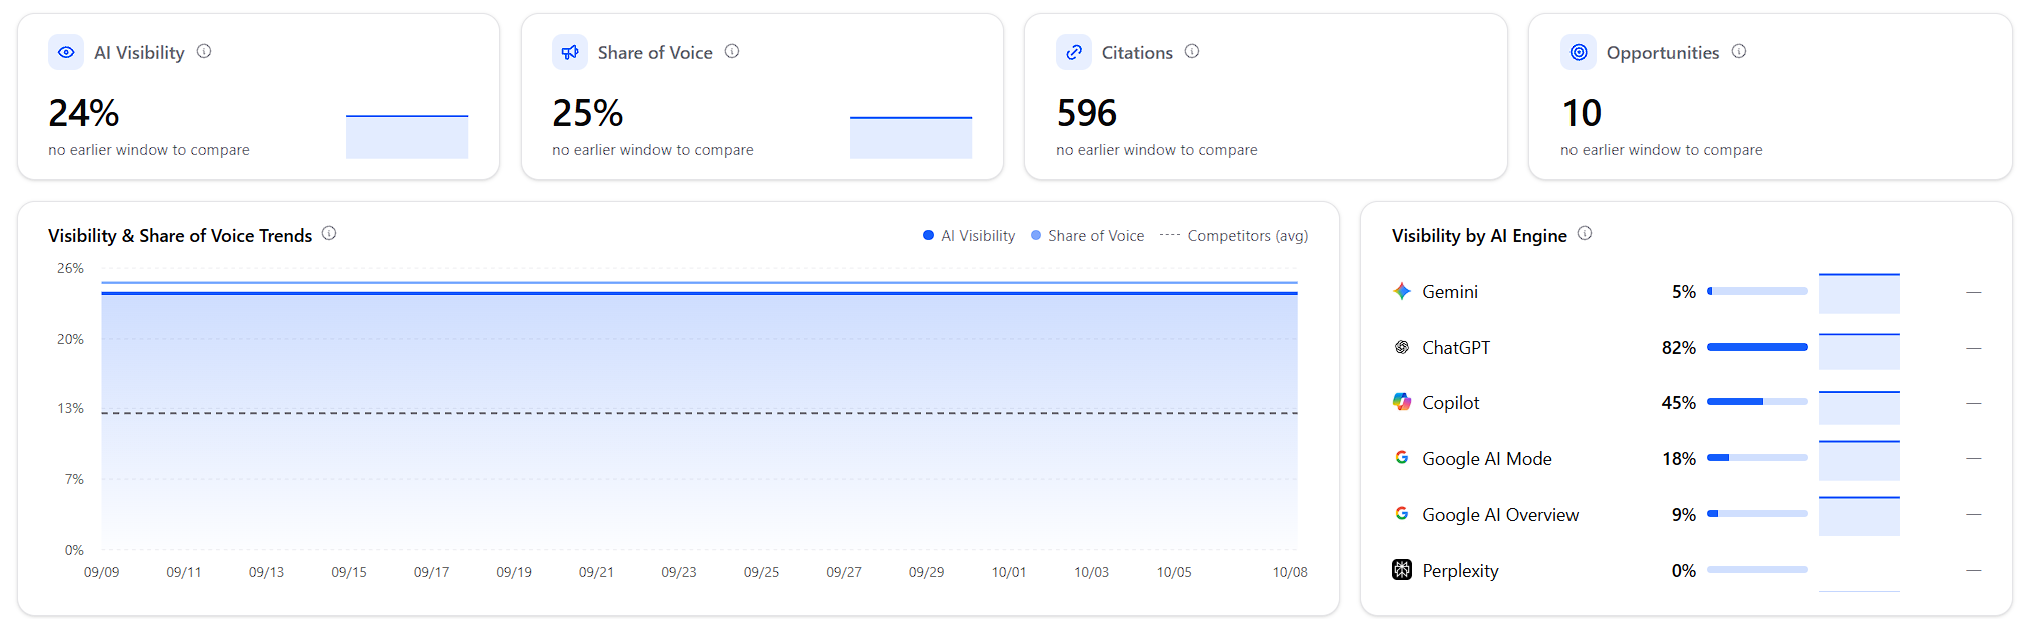Image resolution: width=2019 pixels, height=619 pixels.
Task: Click the Google AI Mode logo
Action: (x=1402, y=458)
